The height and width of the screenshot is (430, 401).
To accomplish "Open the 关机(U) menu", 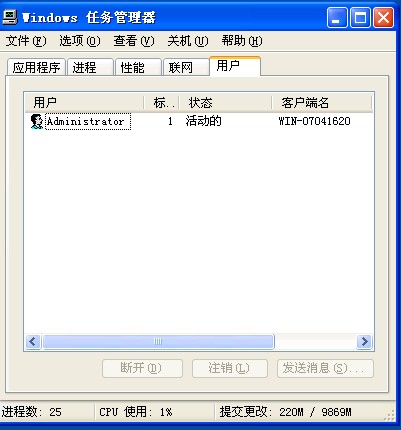I will tap(188, 41).
